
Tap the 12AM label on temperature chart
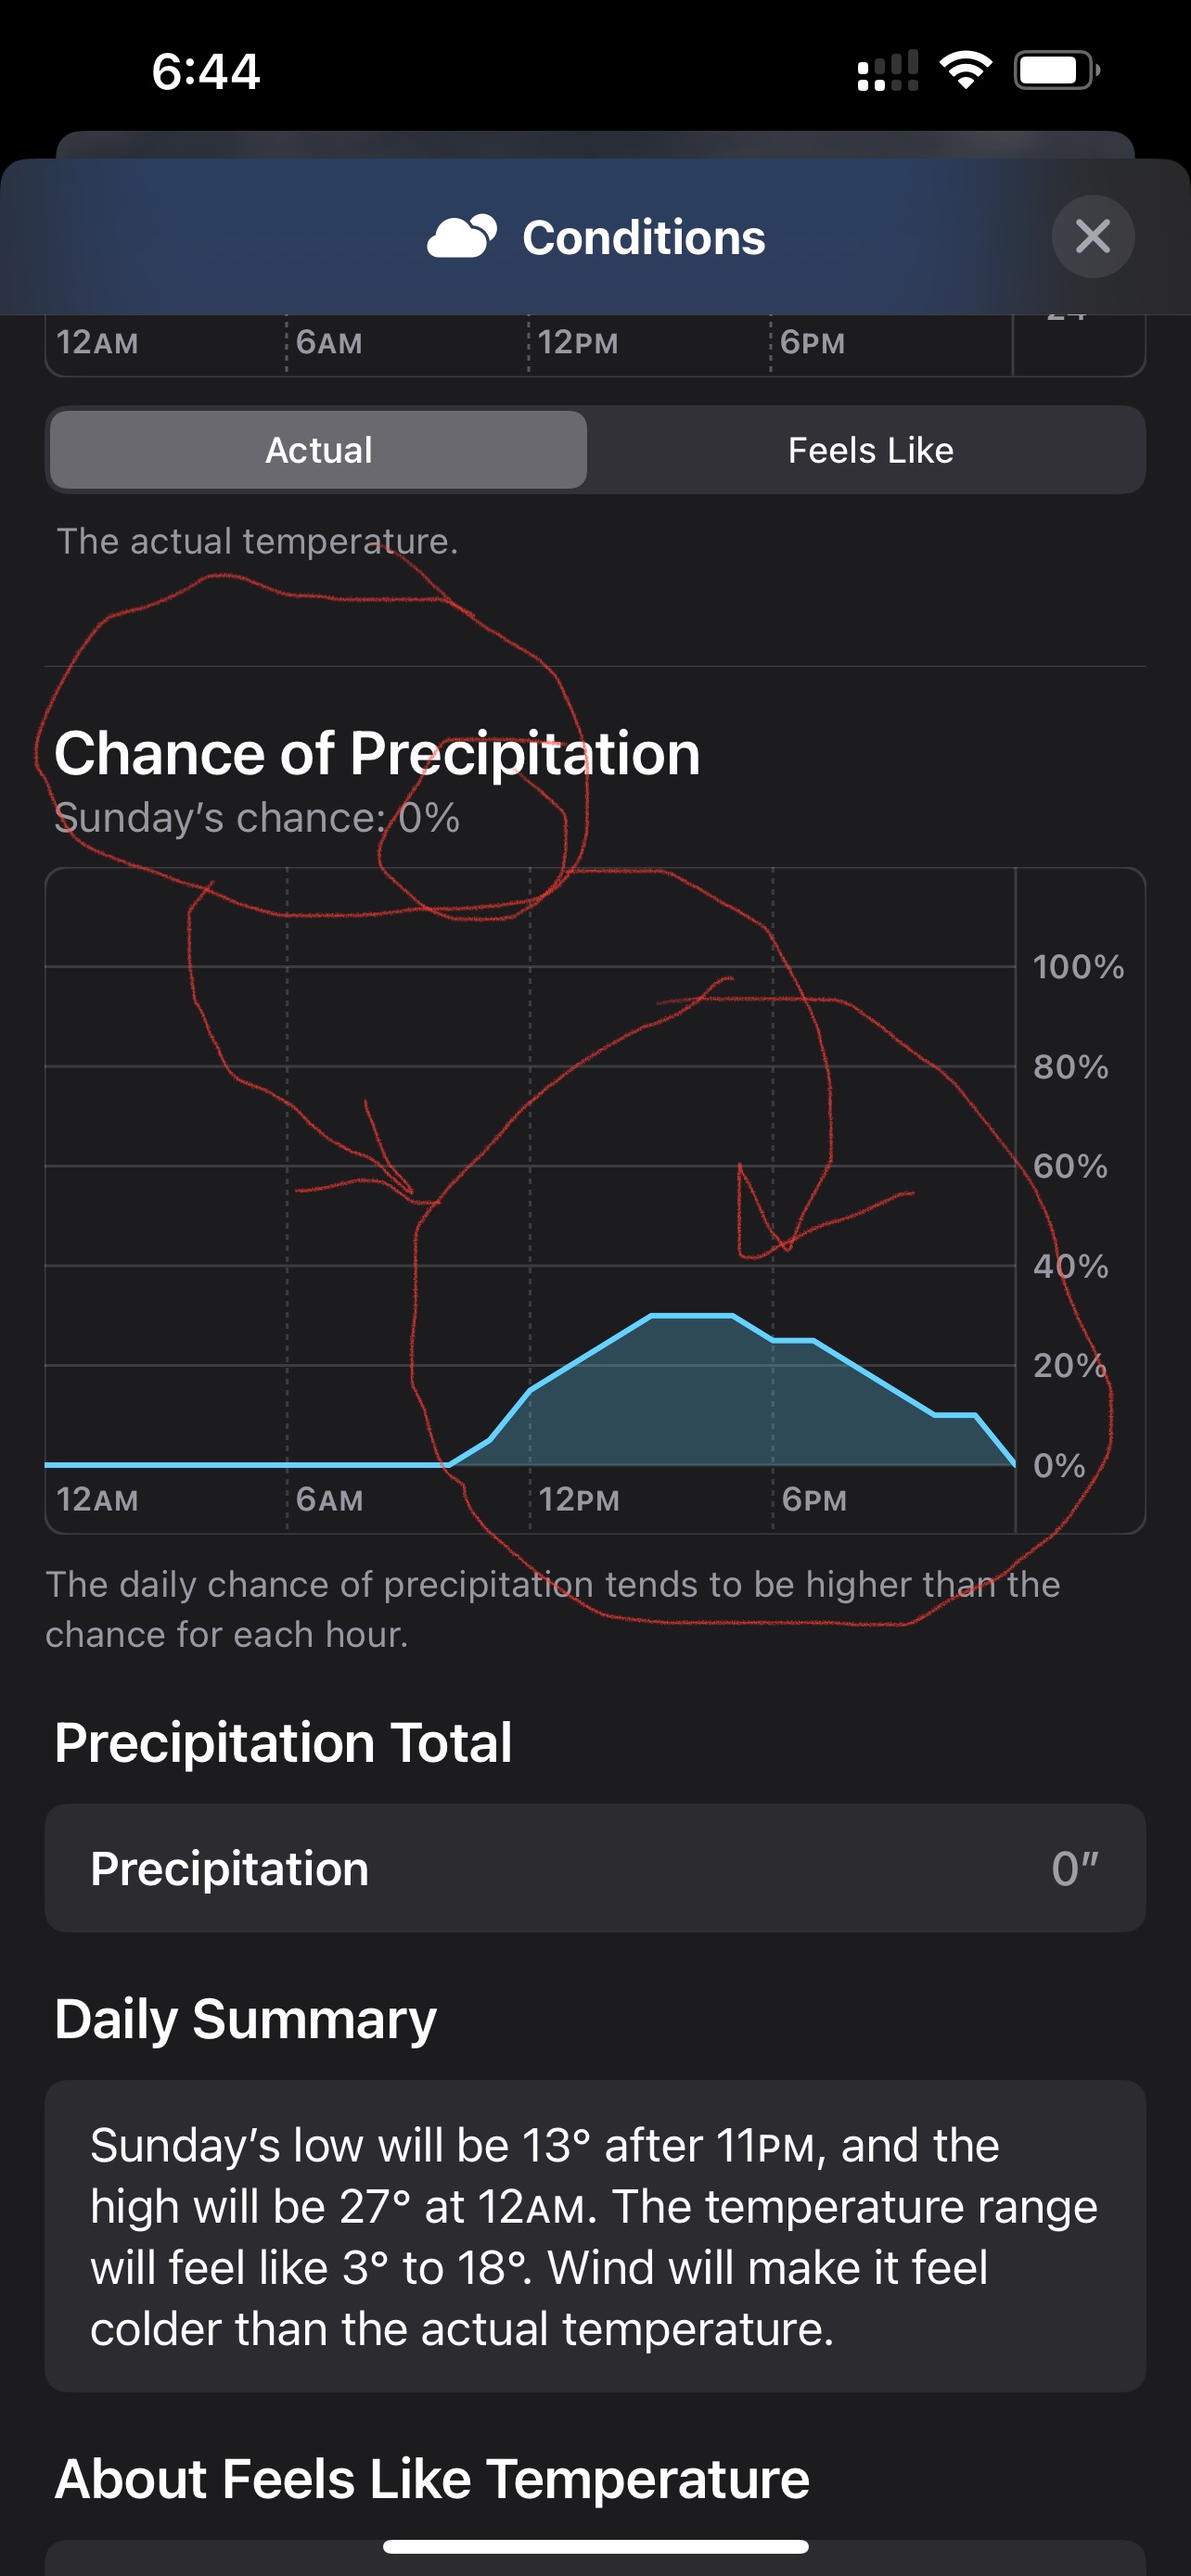(97, 343)
